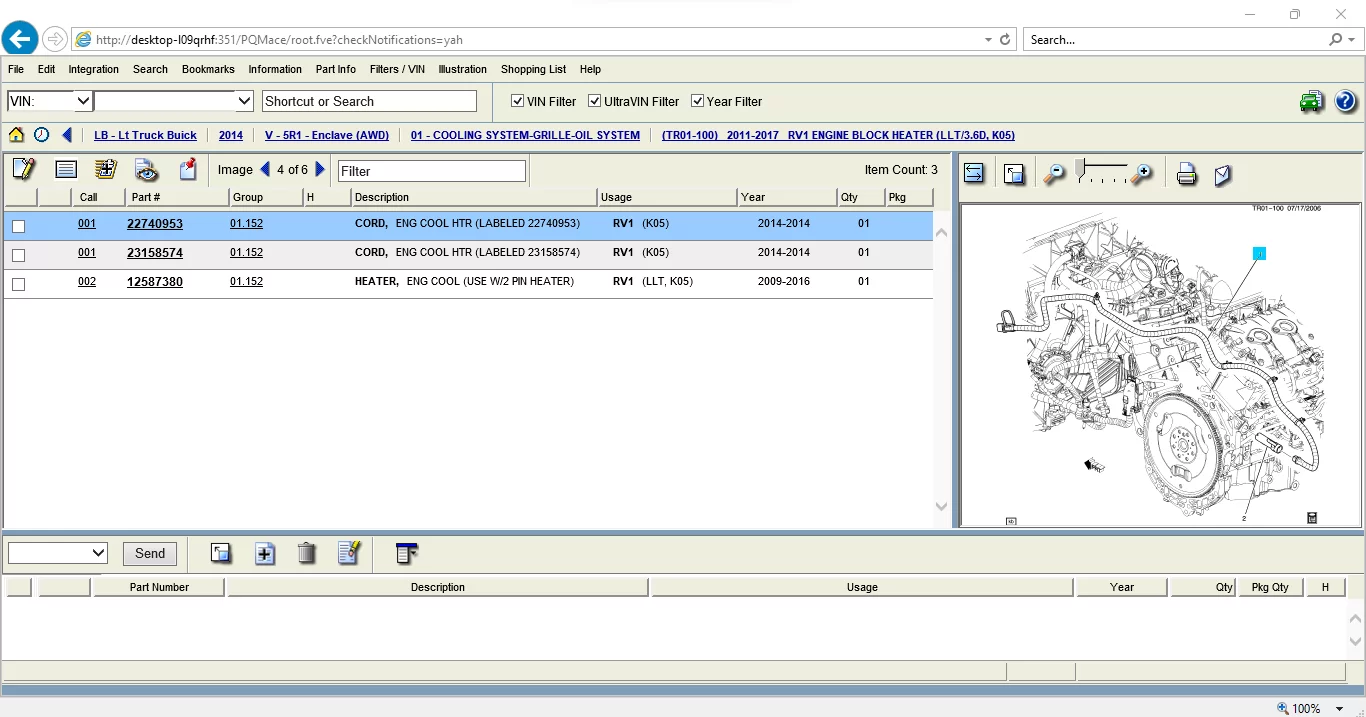Click the trash can delete icon
The height and width of the screenshot is (717, 1366).
tap(307, 553)
